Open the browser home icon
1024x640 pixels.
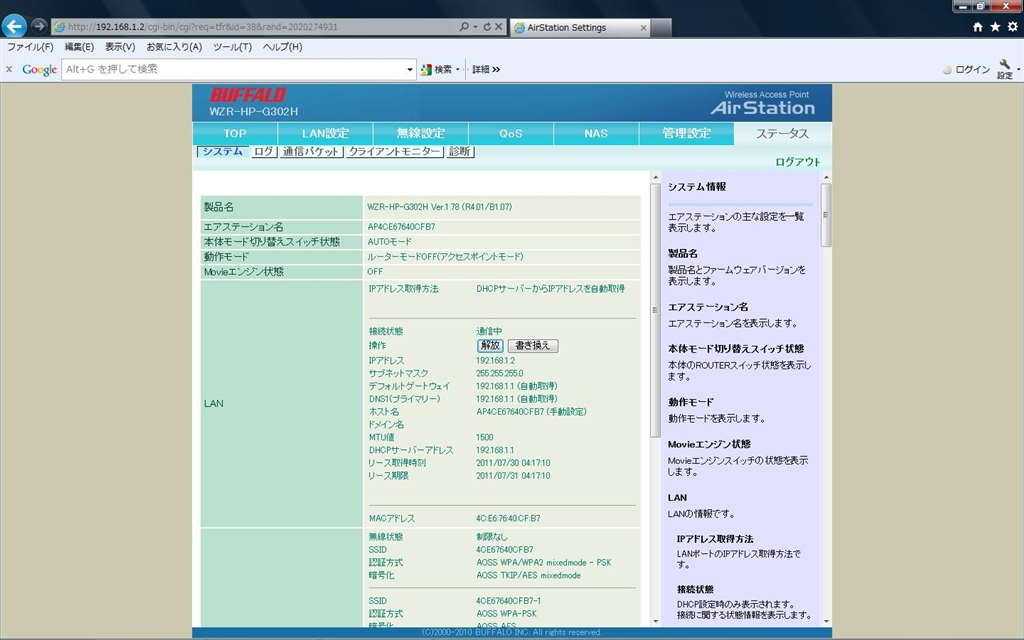(978, 27)
